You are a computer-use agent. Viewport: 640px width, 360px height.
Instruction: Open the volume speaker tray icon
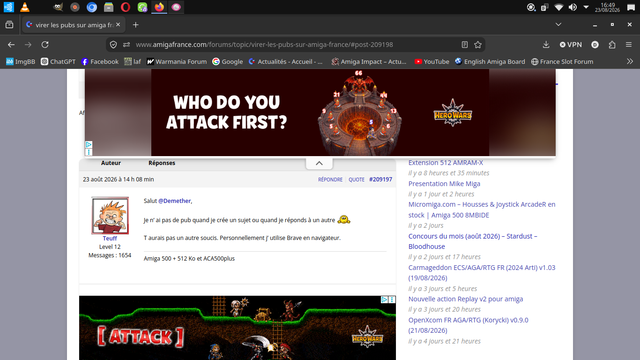pos(573,7)
